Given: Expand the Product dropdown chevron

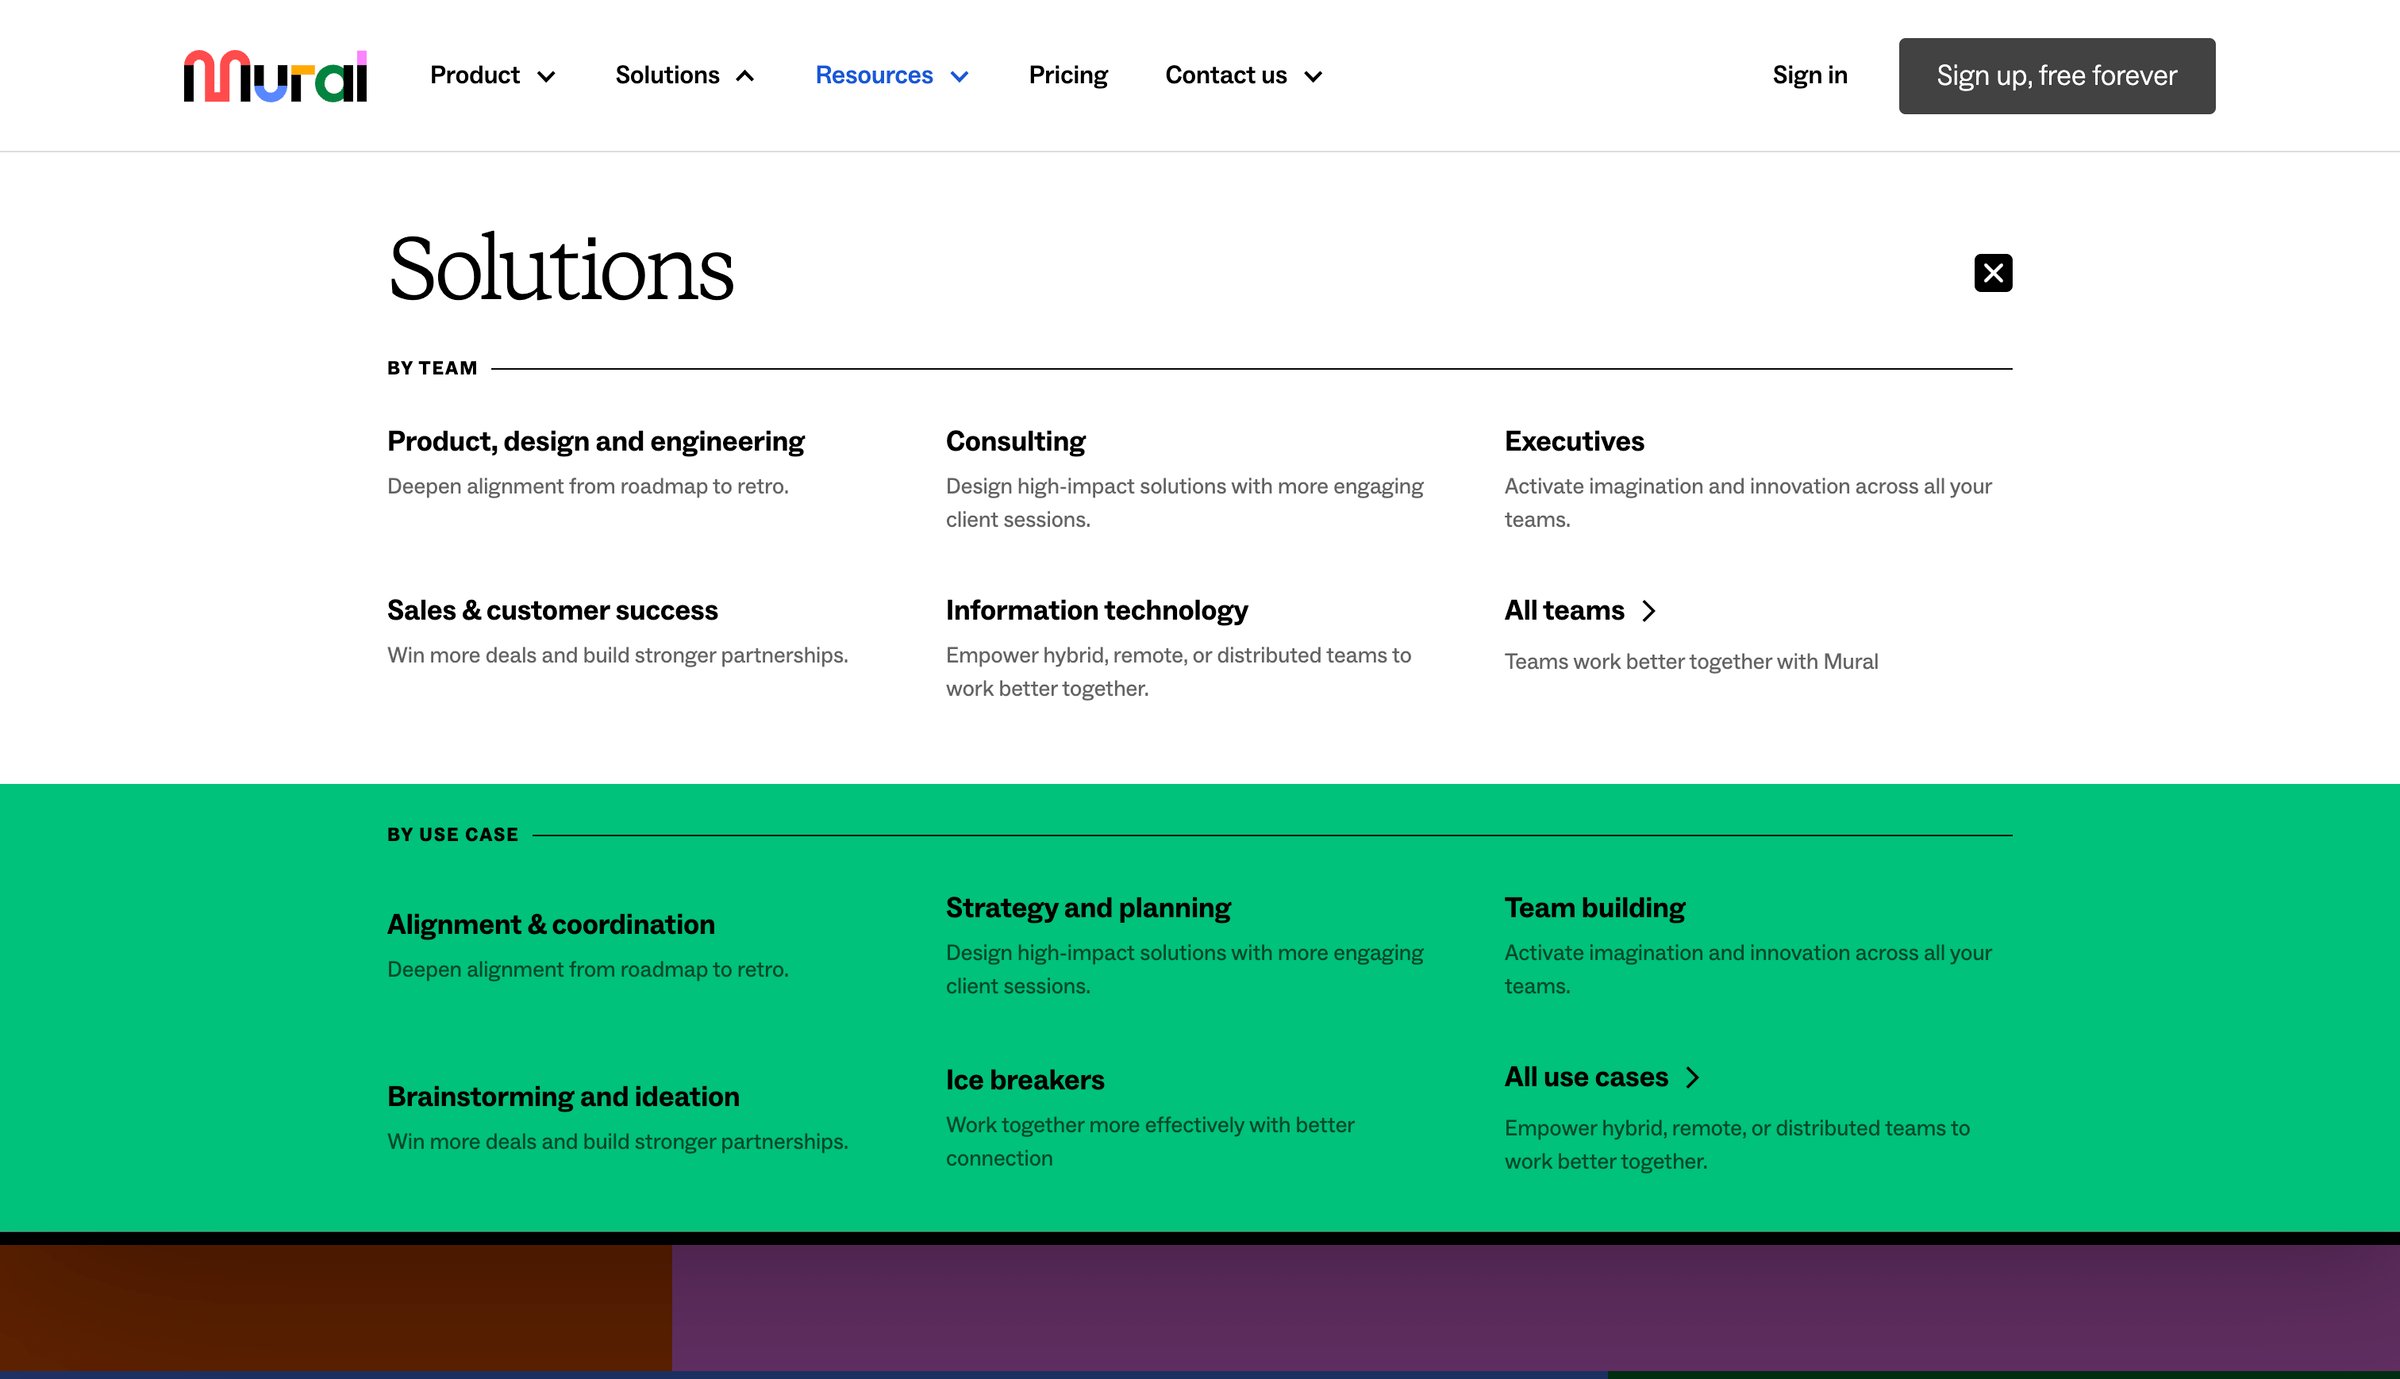Looking at the screenshot, I should (x=546, y=77).
